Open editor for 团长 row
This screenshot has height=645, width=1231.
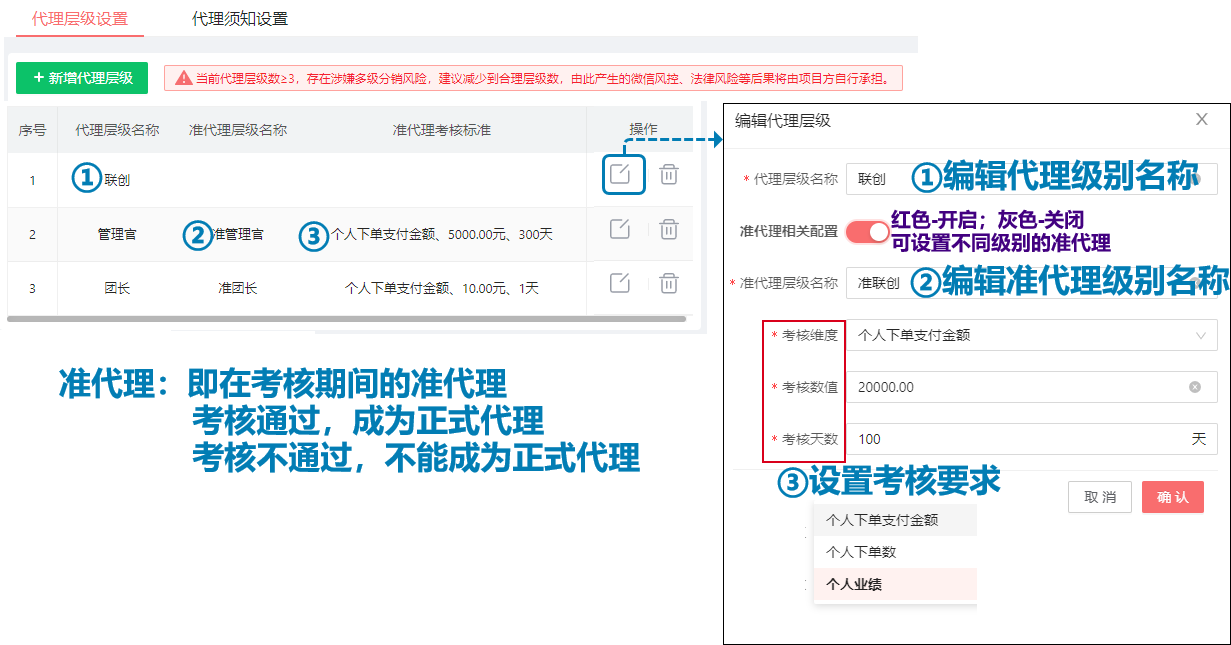(620, 283)
